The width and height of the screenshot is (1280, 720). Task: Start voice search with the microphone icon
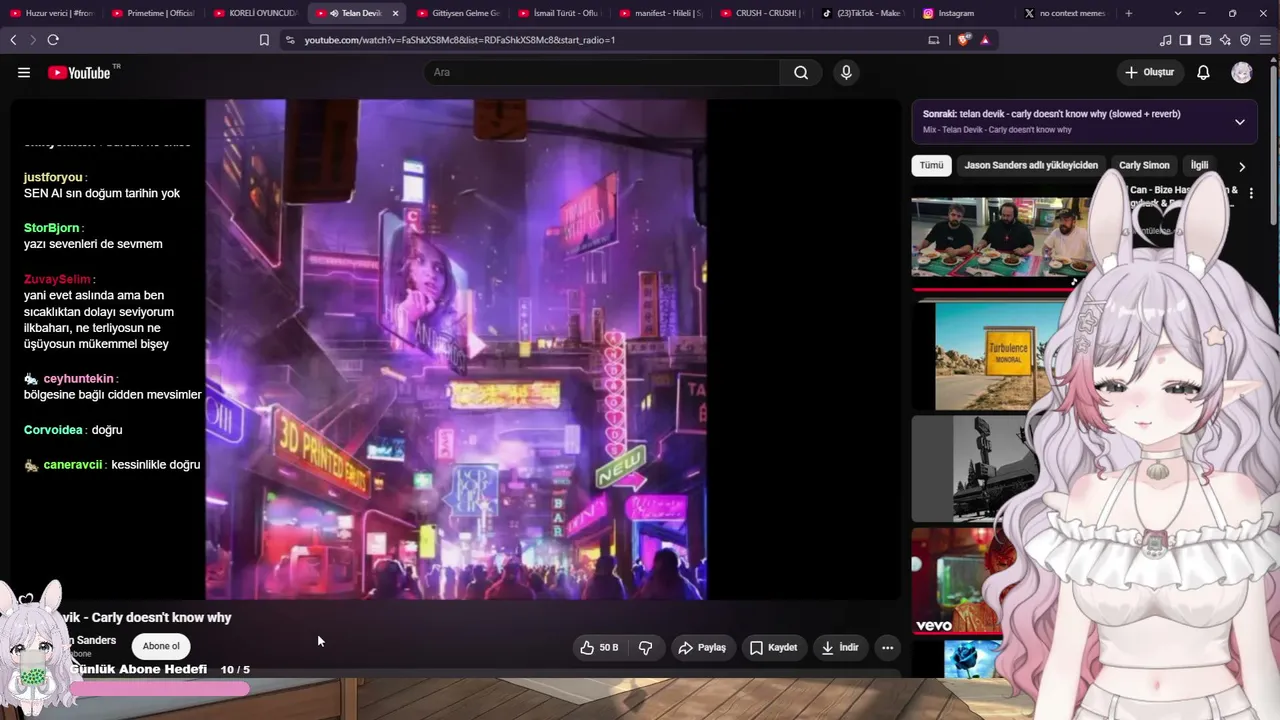[x=846, y=72]
